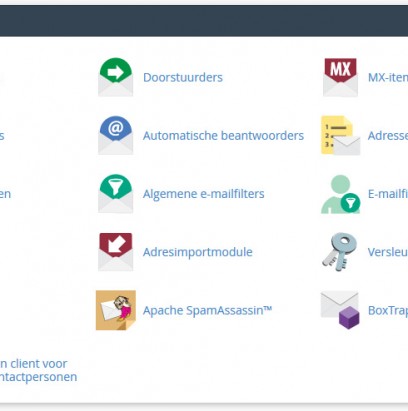Image resolution: width=408 pixels, height=411 pixels.
Task: Click the contactpersonen link at bottom left
Action: [38, 377]
